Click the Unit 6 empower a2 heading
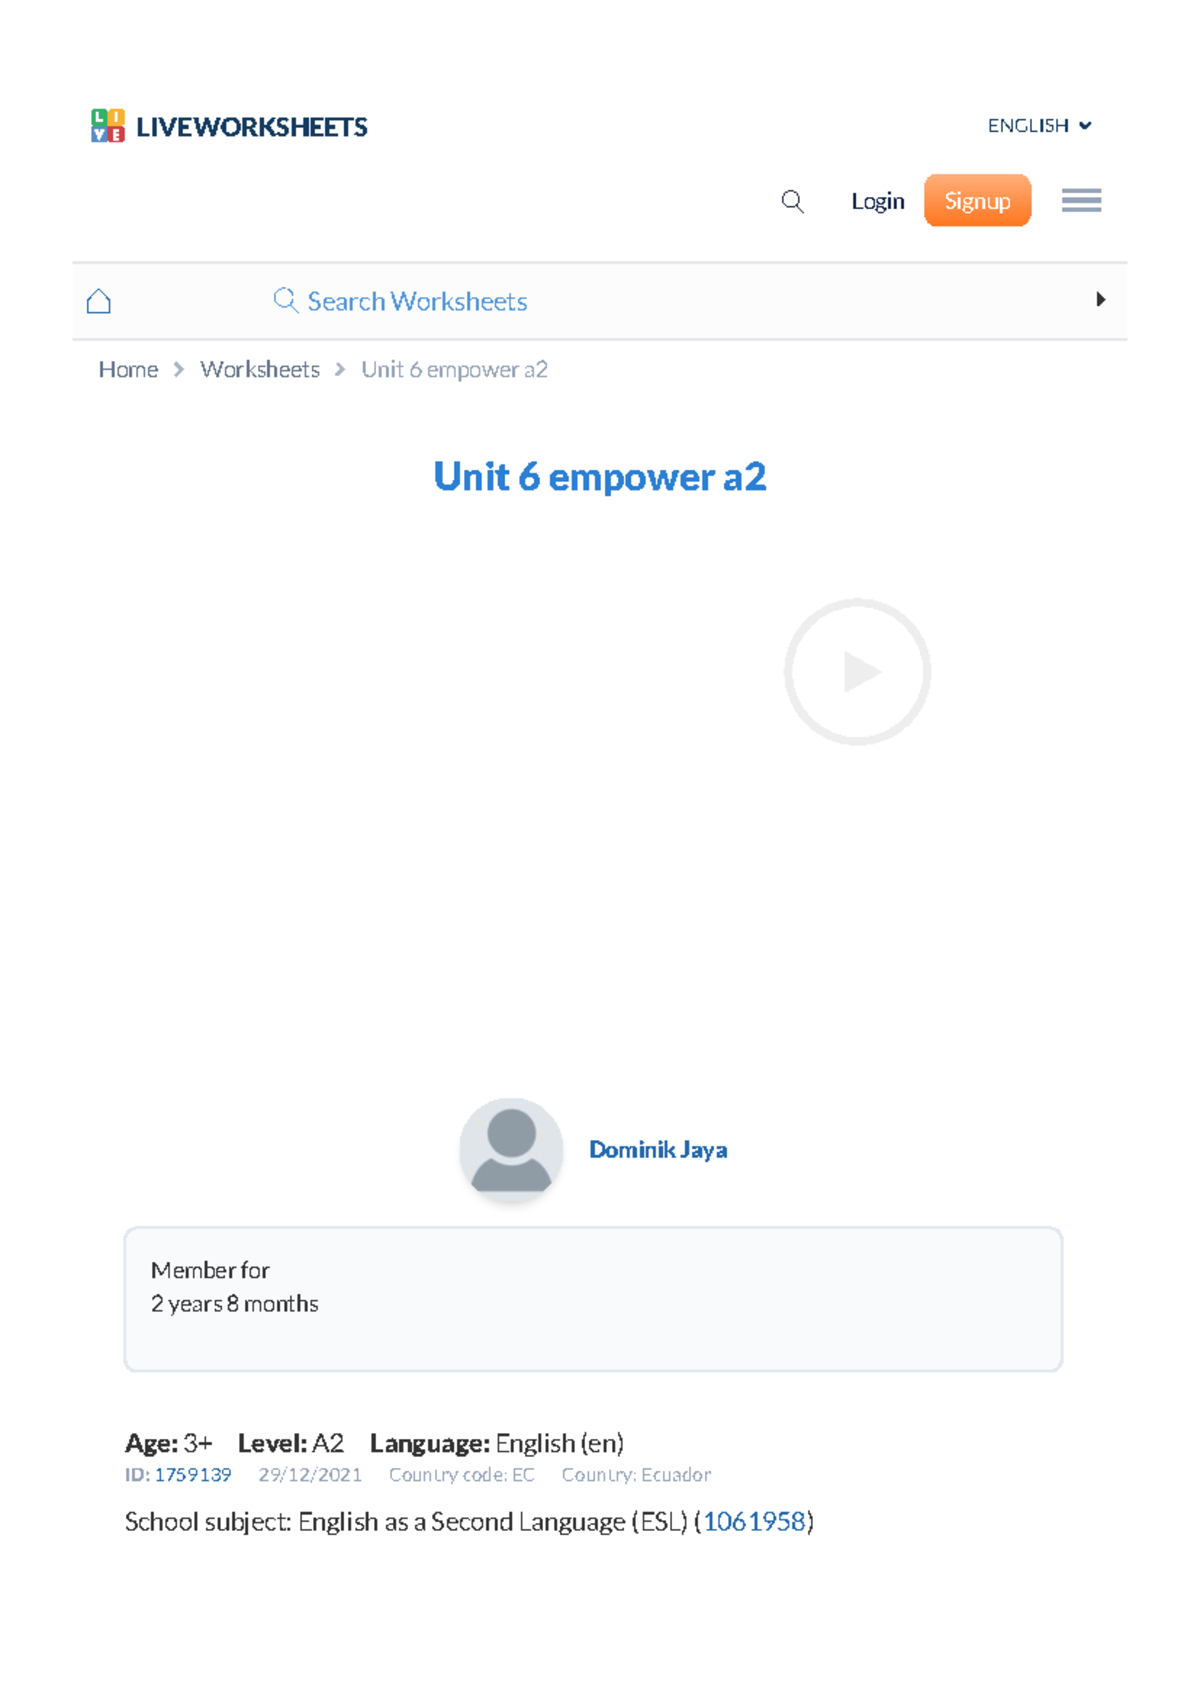 (599, 477)
